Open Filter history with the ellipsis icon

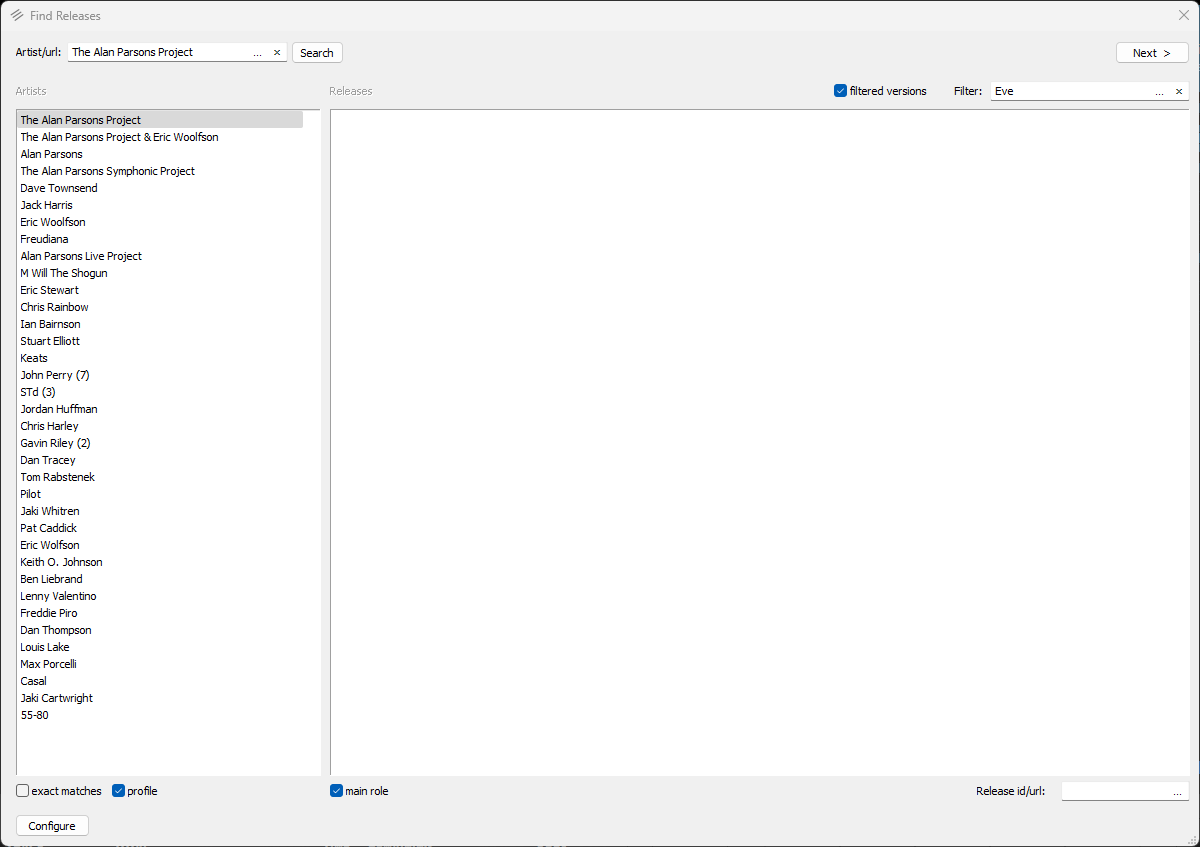tap(1160, 91)
